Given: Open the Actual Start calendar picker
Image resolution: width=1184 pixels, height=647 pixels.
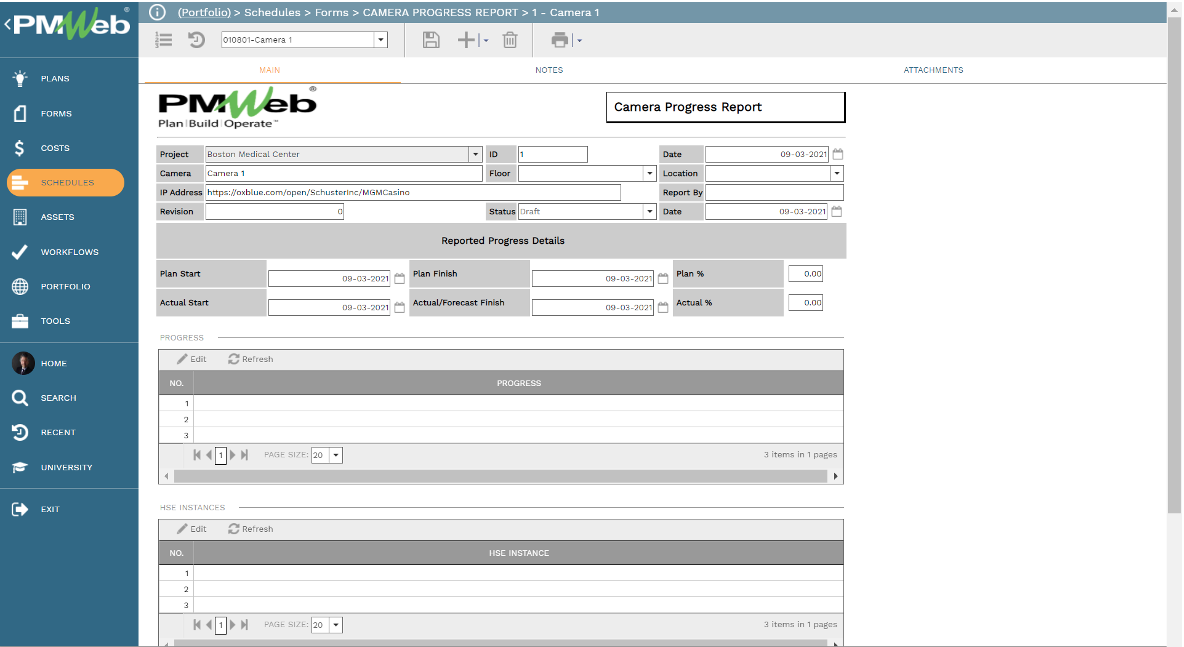Looking at the screenshot, I should (399, 307).
